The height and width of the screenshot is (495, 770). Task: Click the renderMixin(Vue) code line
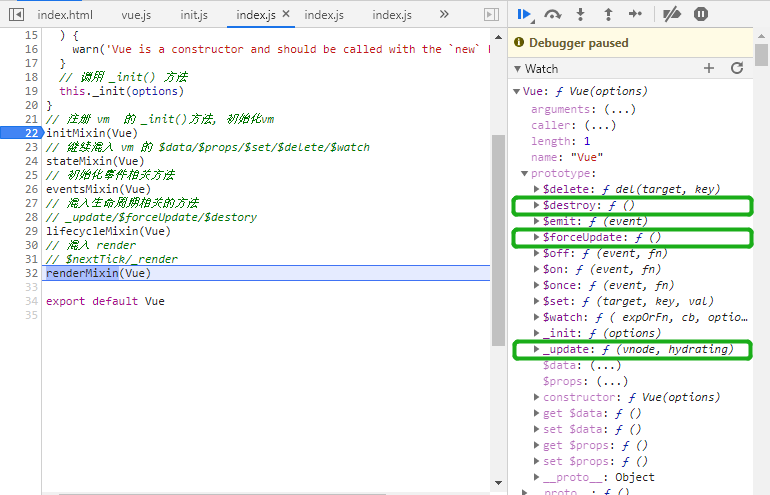(x=98, y=273)
